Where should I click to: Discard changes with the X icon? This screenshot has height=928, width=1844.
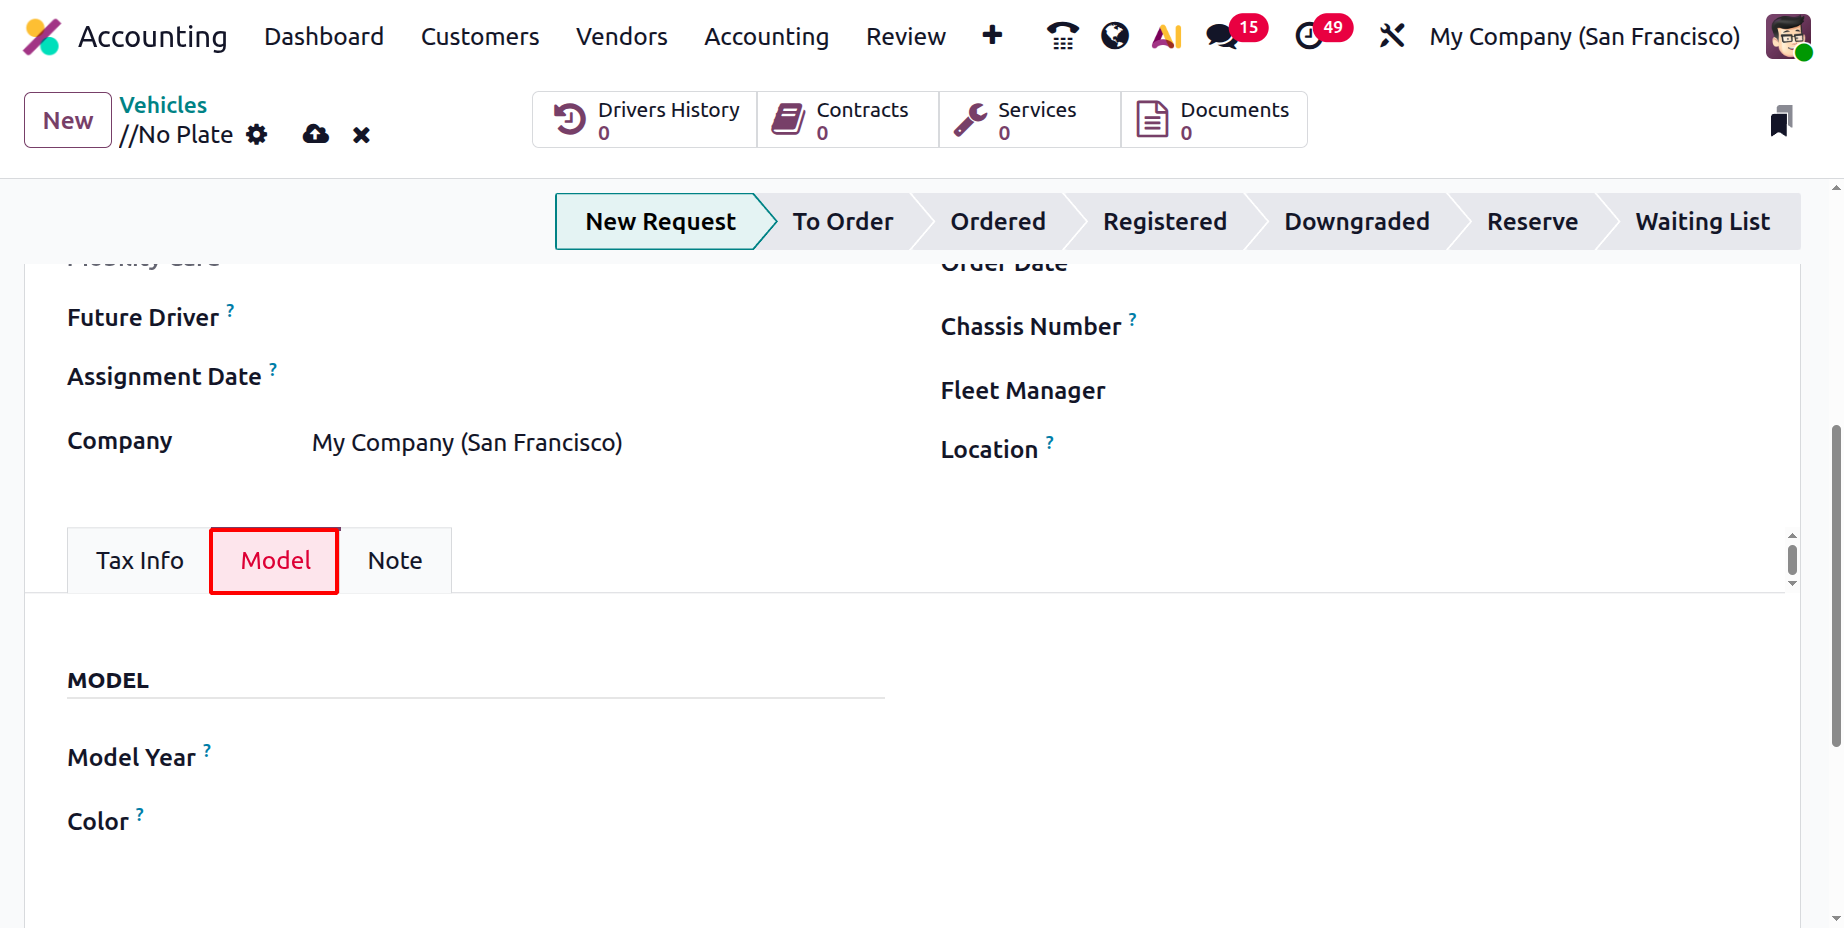(361, 134)
